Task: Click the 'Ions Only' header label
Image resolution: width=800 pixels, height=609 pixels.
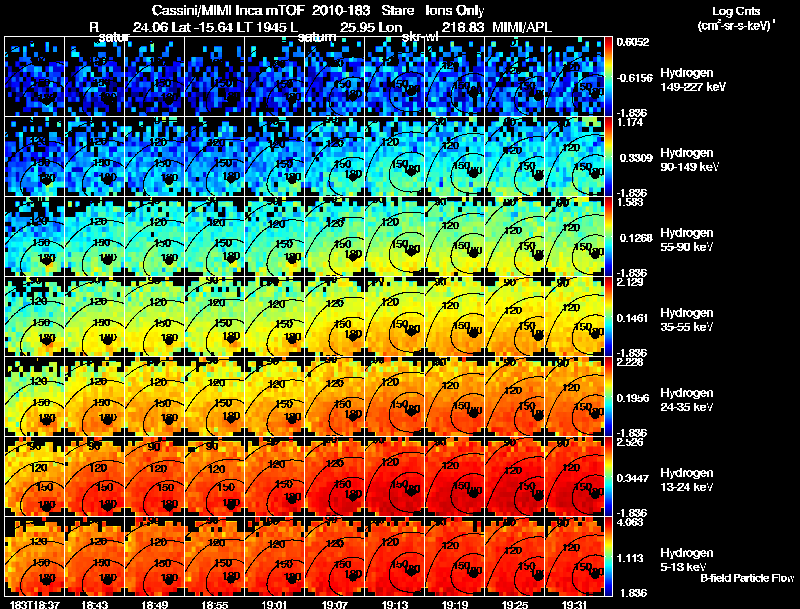Action: point(455,10)
